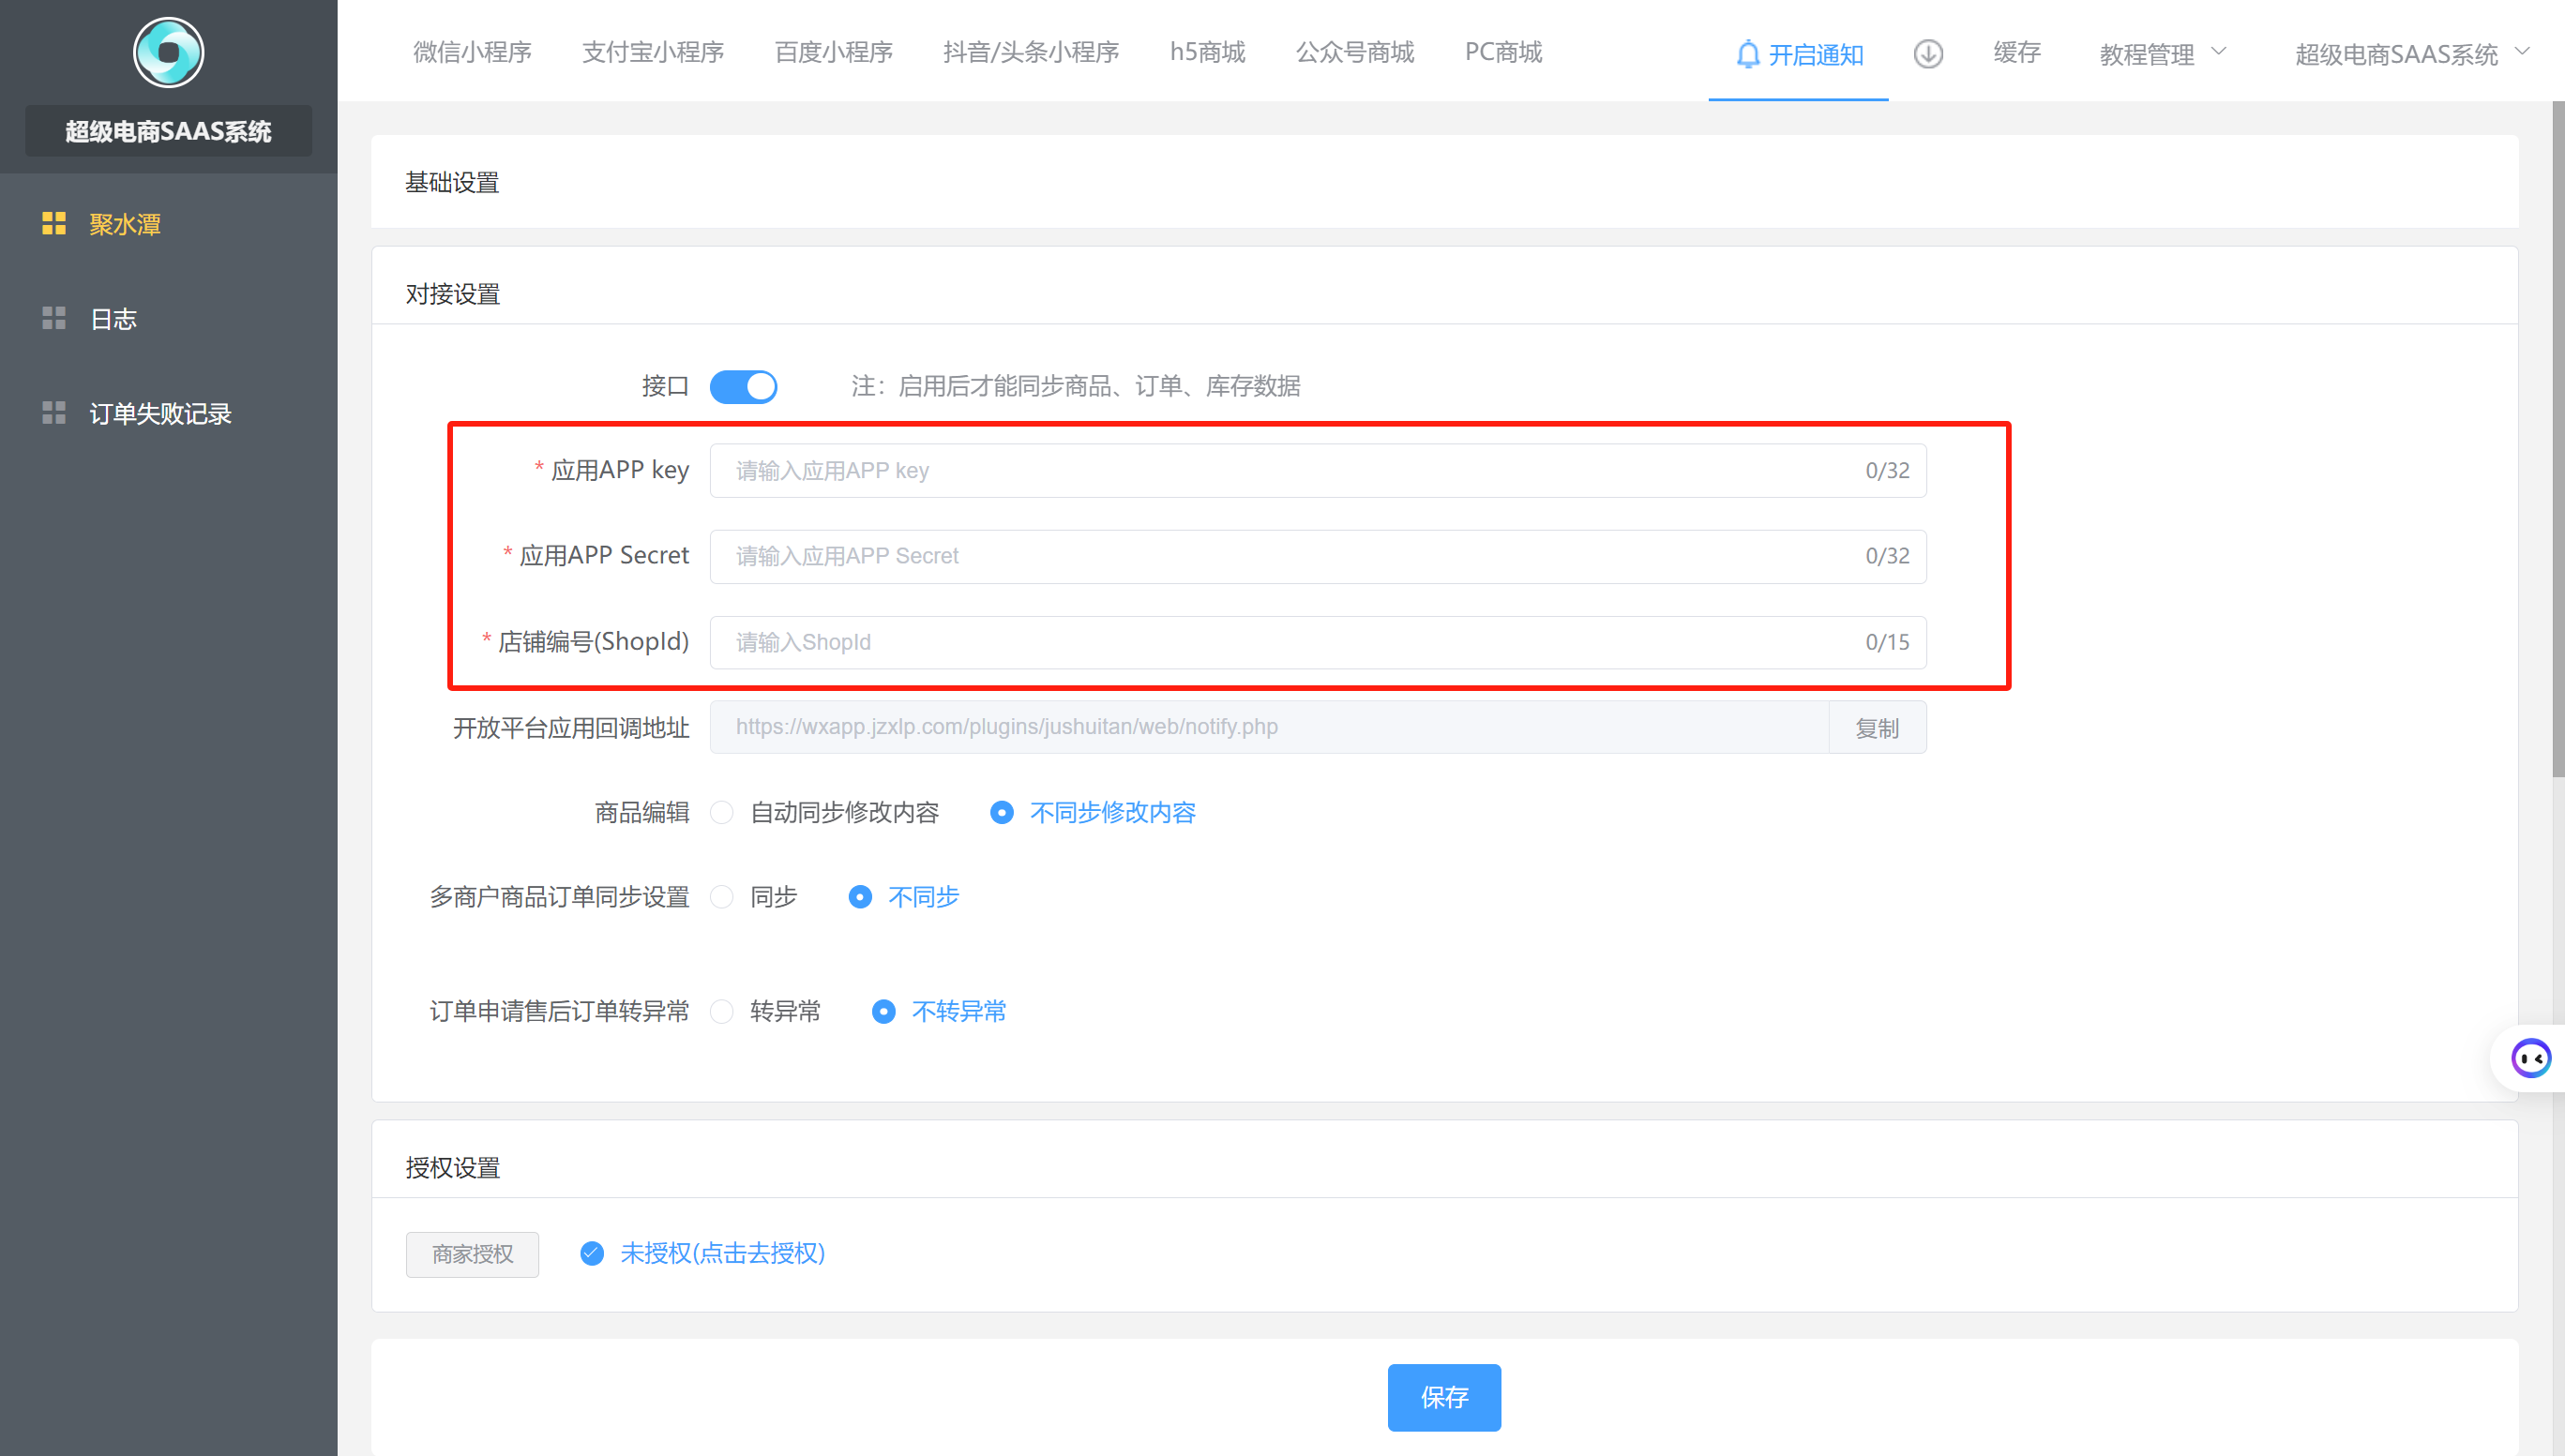Switch to the PC商城 tab
This screenshot has height=1456, width=2565.
[1503, 52]
